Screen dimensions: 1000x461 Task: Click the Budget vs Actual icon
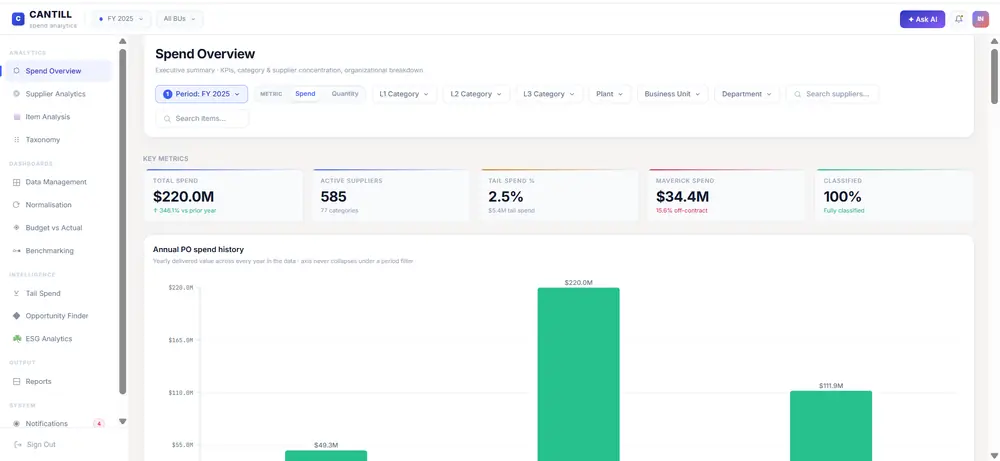coord(17,228)
